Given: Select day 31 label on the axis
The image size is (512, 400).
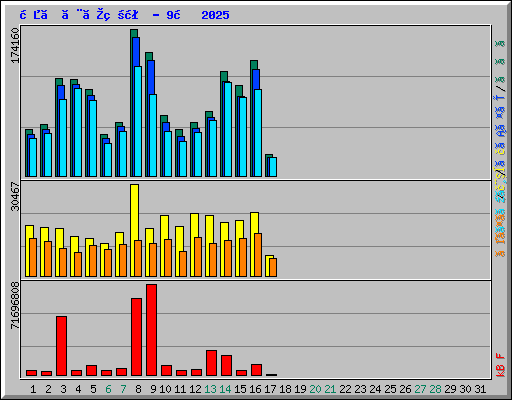Looking at the screenshot, I should 480,389.
